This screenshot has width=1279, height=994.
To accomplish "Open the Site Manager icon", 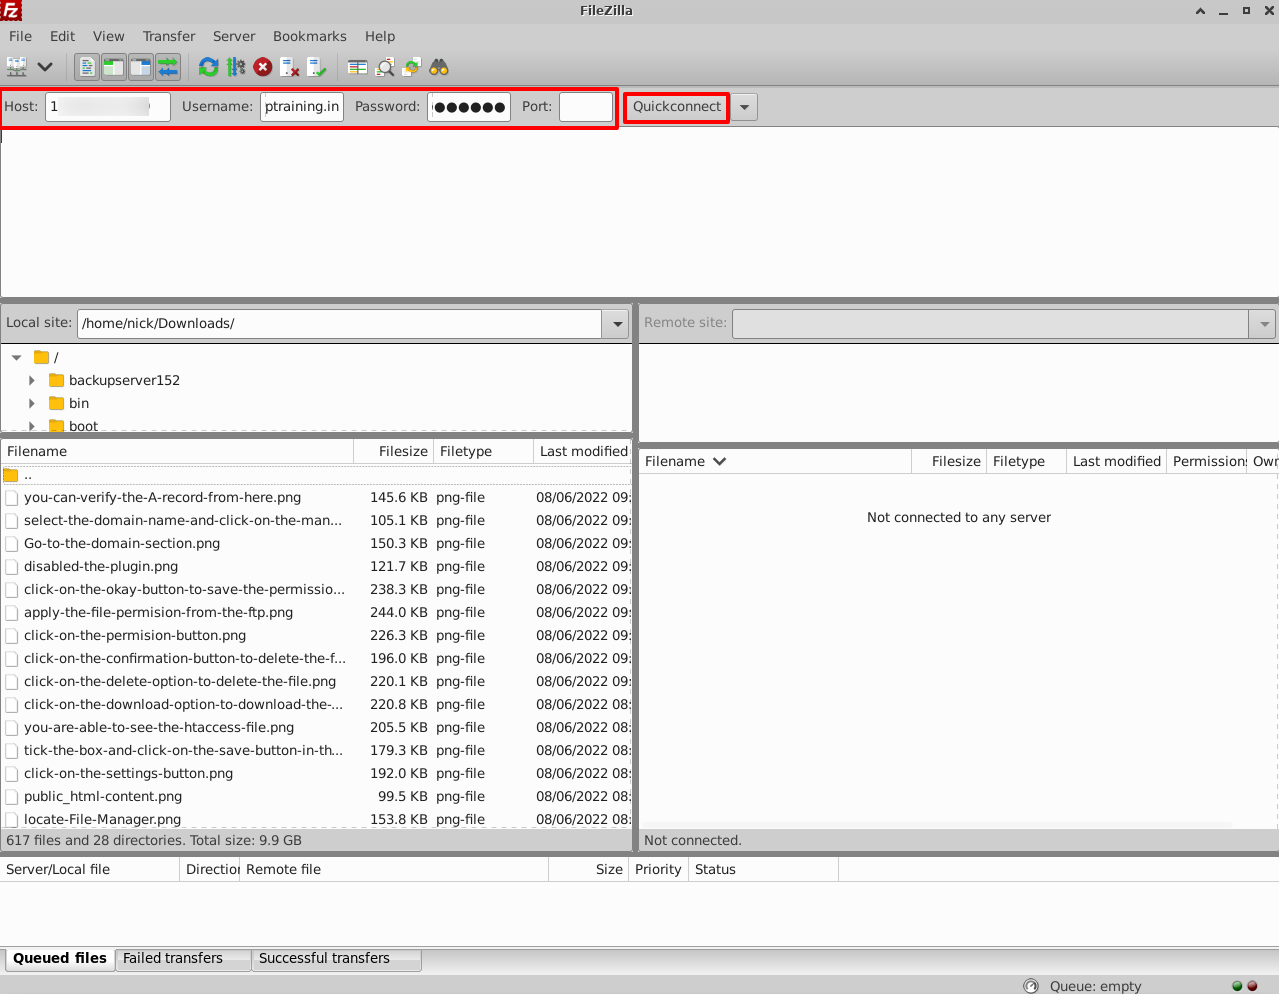I will click(17, 67).
